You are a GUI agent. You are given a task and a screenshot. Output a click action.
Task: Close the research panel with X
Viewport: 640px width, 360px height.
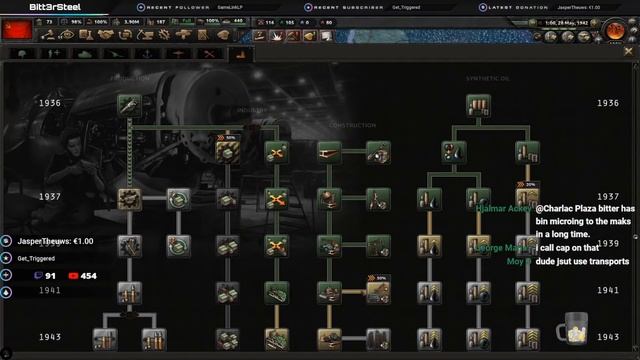click(628, 51)
